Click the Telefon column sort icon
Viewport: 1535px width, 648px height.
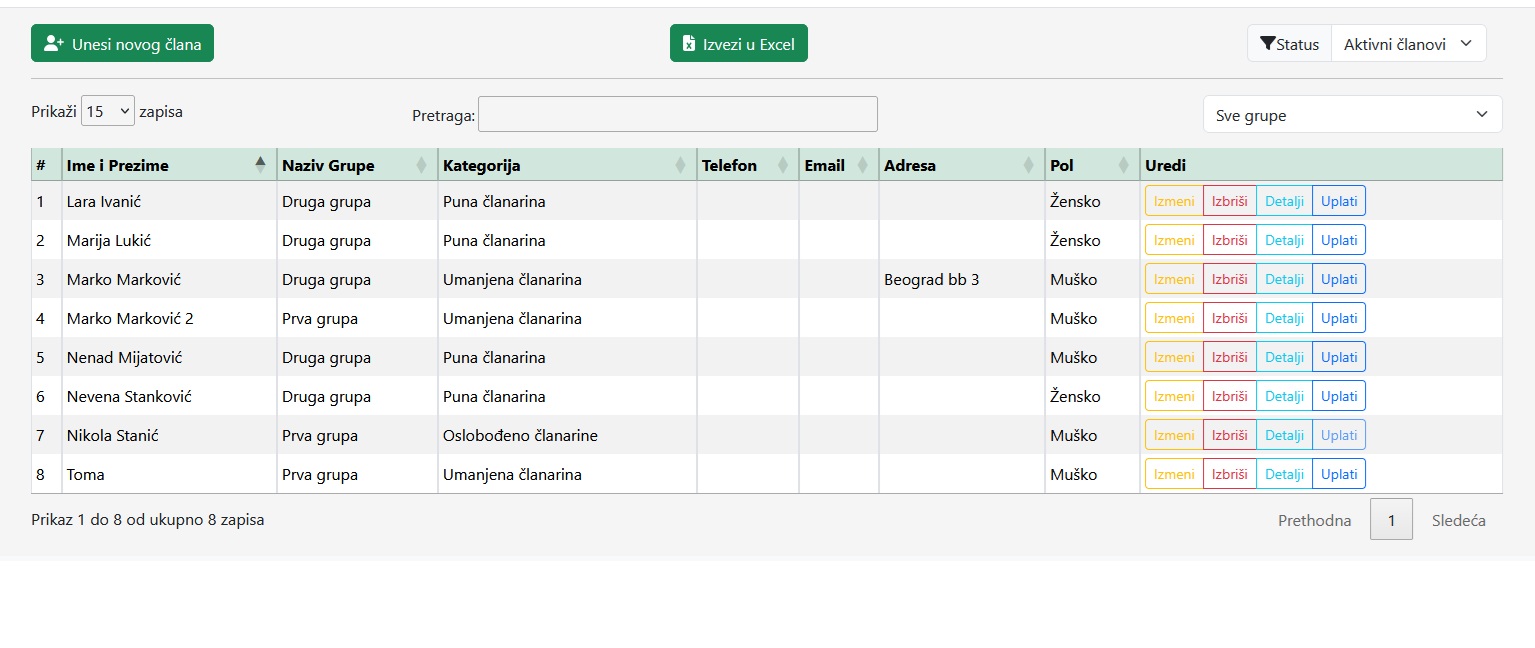(x=783, y=165)
